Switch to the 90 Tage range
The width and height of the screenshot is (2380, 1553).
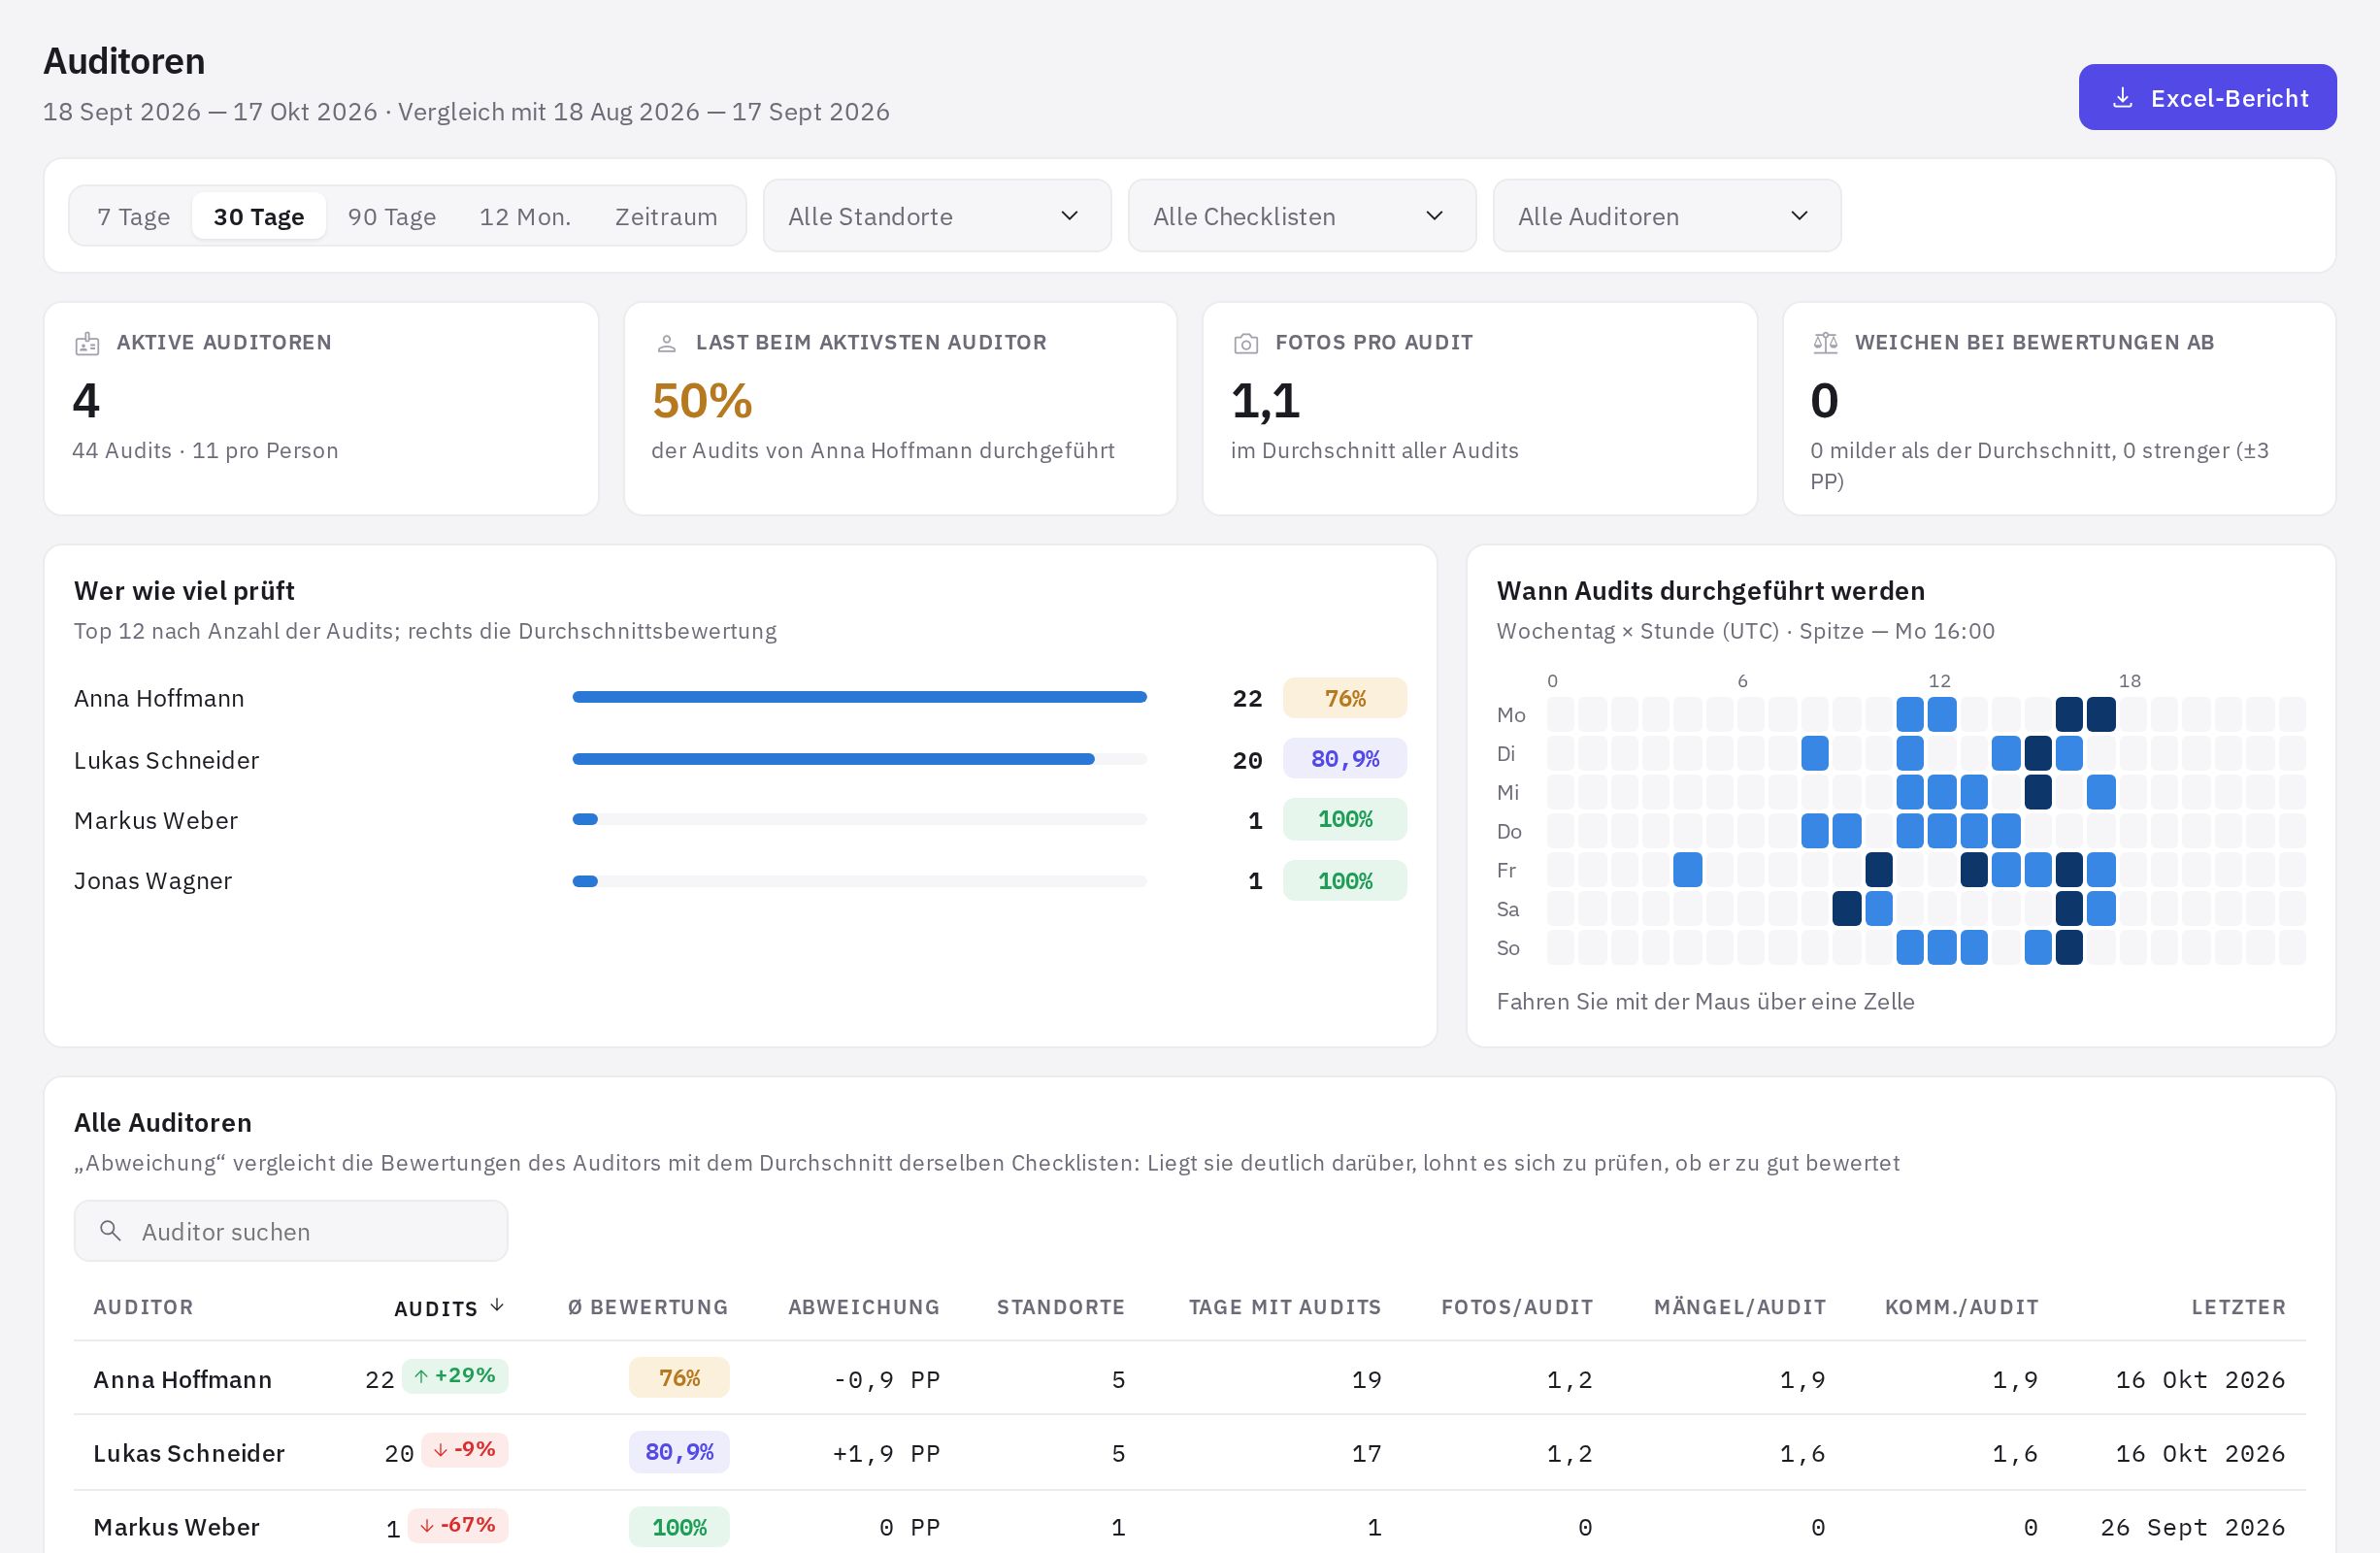pos(392,216)
